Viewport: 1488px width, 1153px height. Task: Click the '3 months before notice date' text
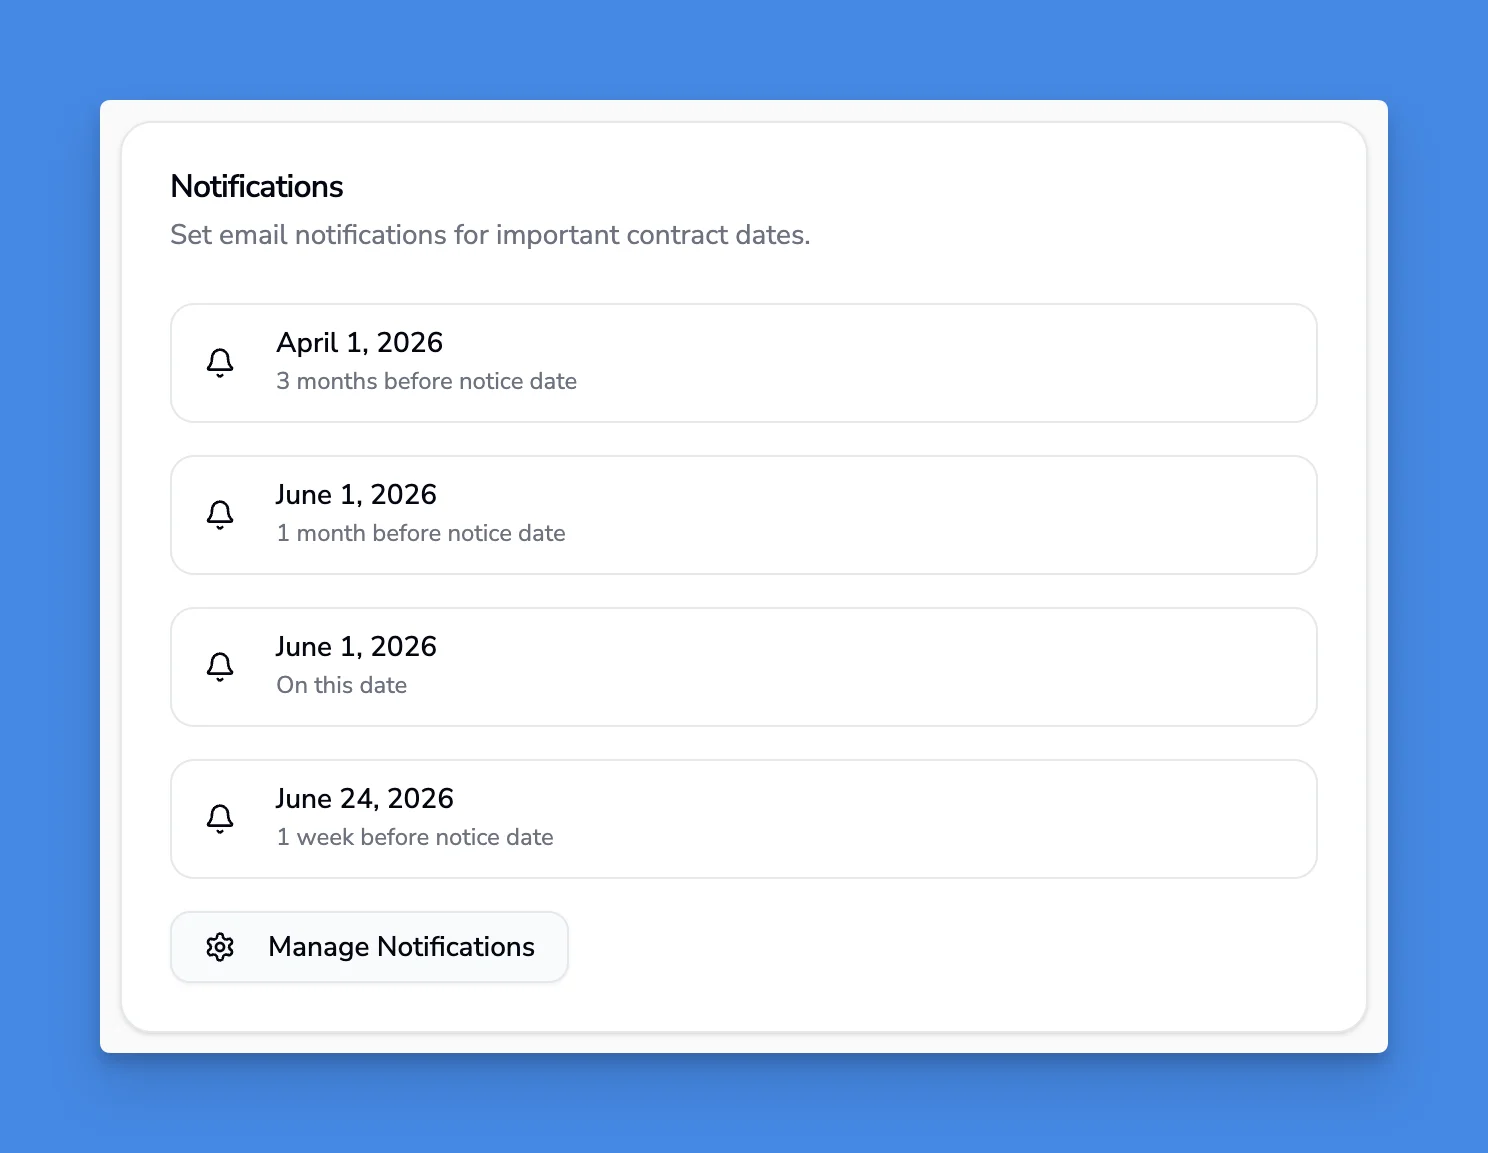(x=426, y=381)
